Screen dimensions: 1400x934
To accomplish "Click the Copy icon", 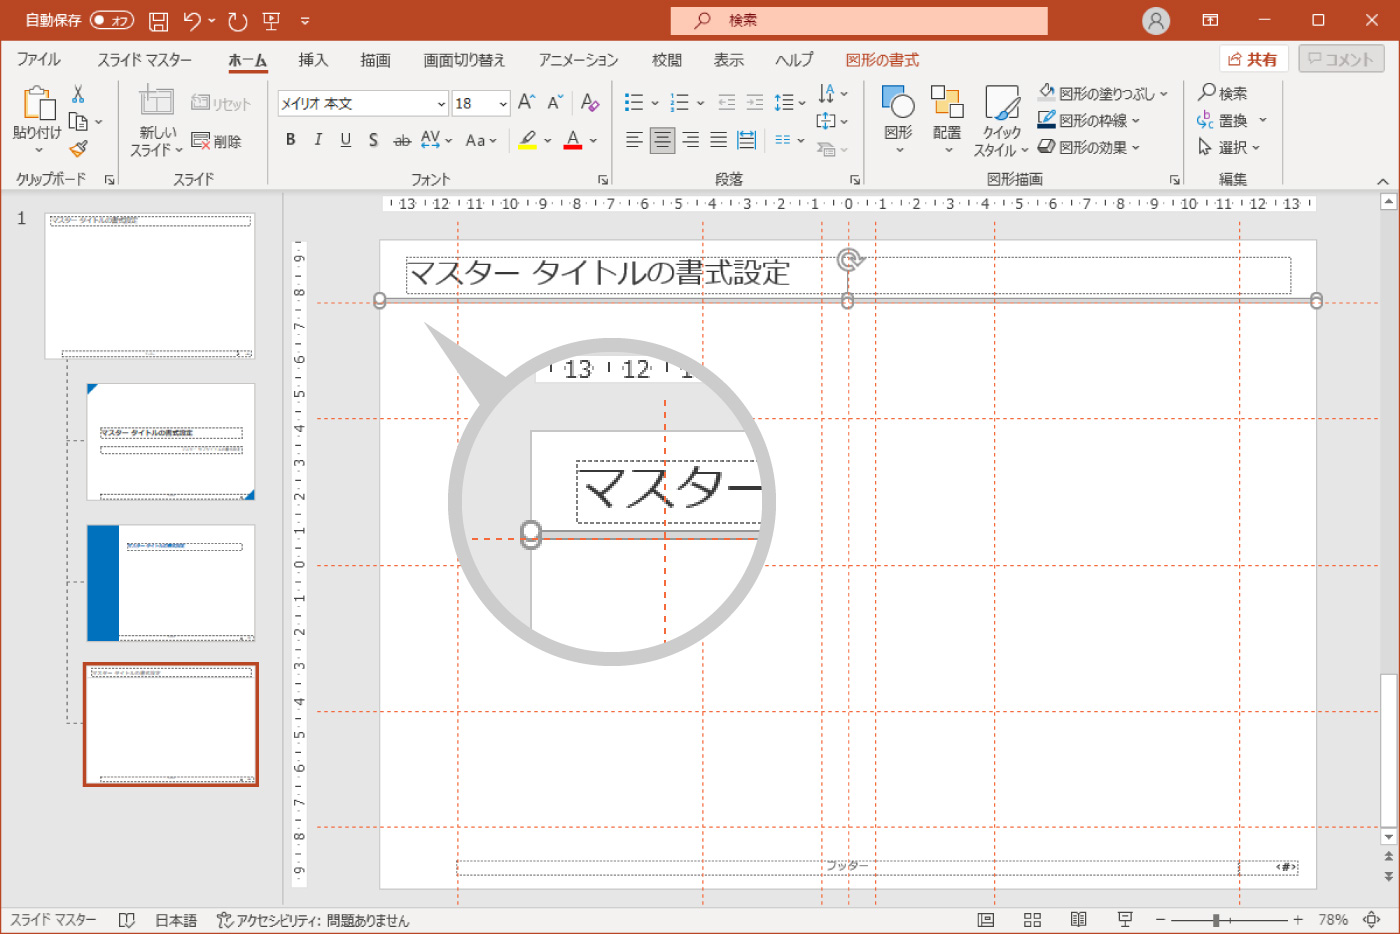I will (x=78, y=122).
